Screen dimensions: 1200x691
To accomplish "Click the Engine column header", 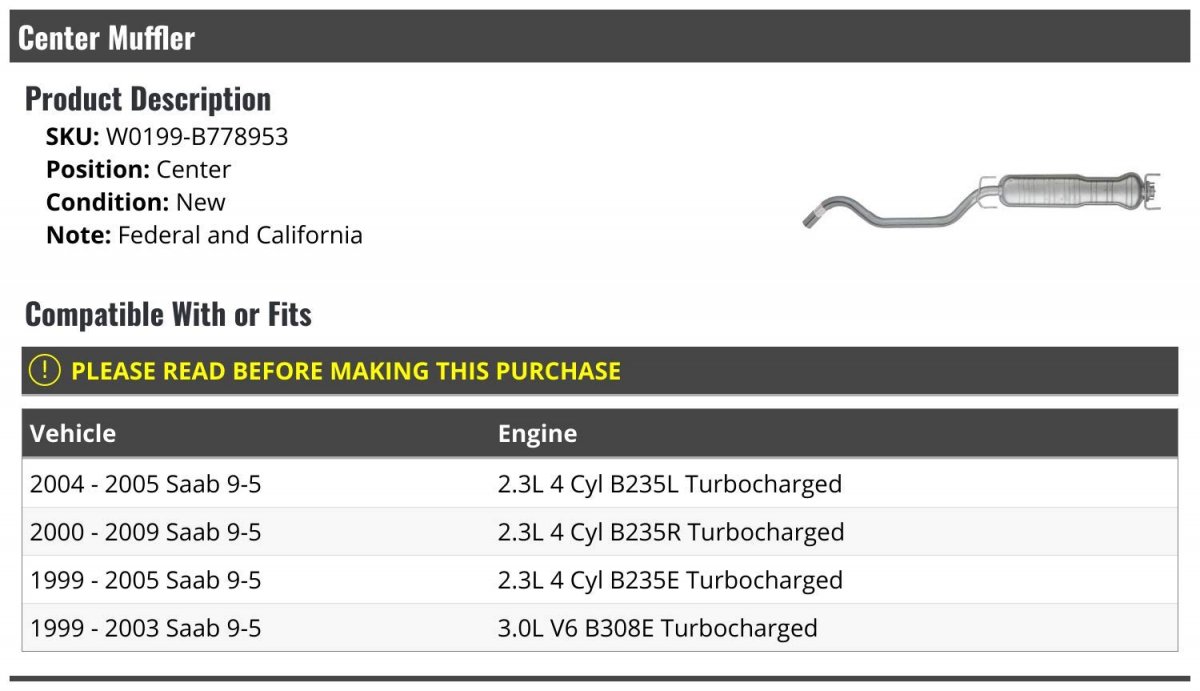I will tap(537, 434).
